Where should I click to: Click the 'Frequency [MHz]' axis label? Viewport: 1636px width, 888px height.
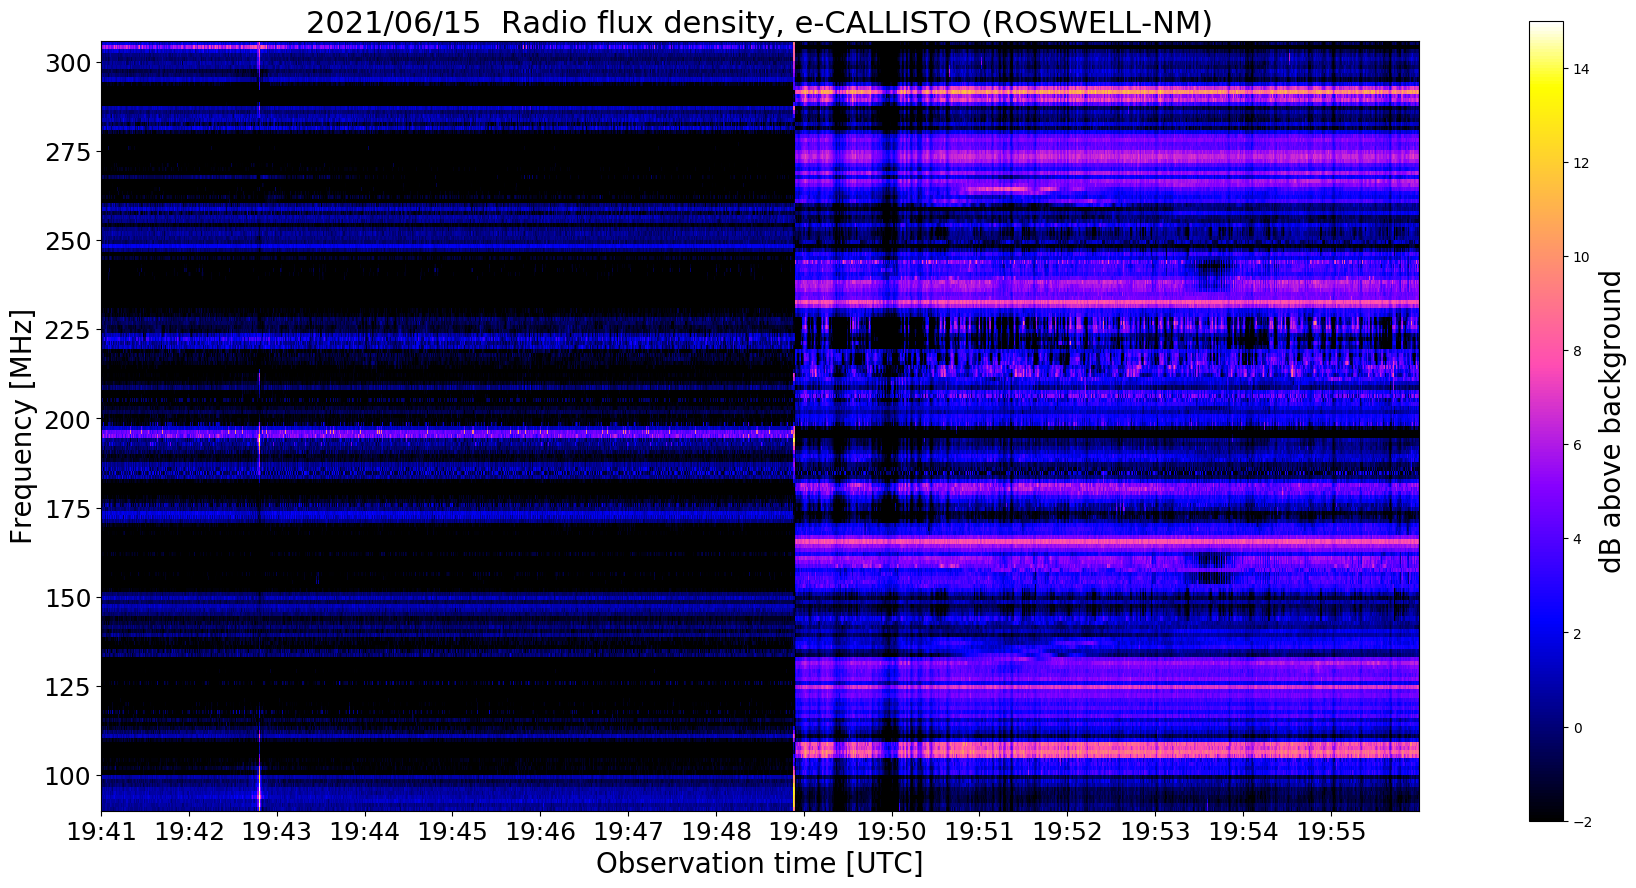coord(22,426)
